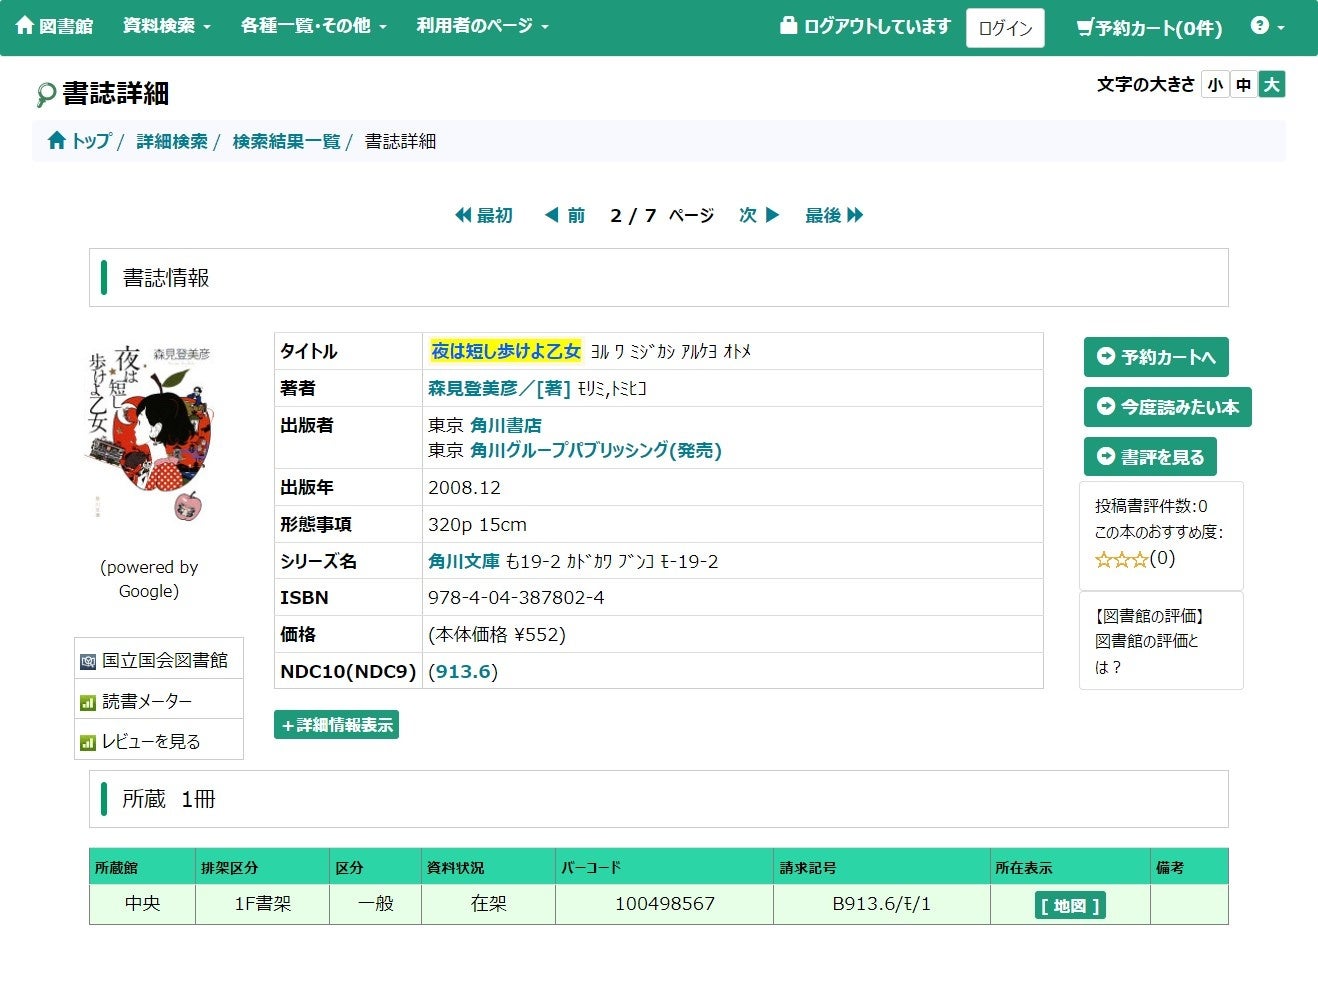Go to the 最初 first page arrows
This screenshot has height=982, width=1318.
click(x=463, y=215)
